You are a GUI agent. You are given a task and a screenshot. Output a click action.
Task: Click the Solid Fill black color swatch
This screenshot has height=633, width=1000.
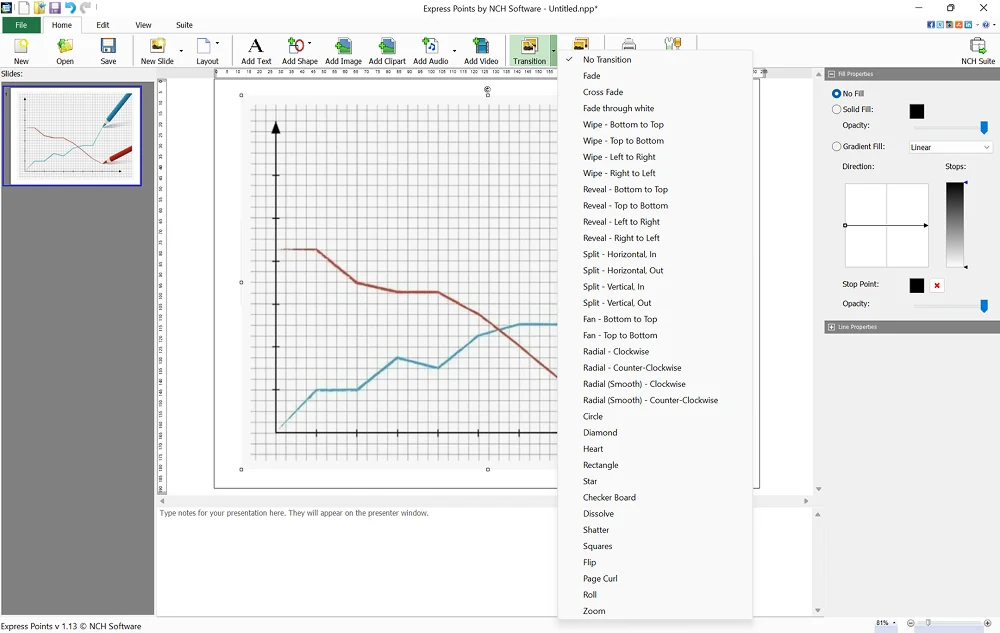click(917, 112)
